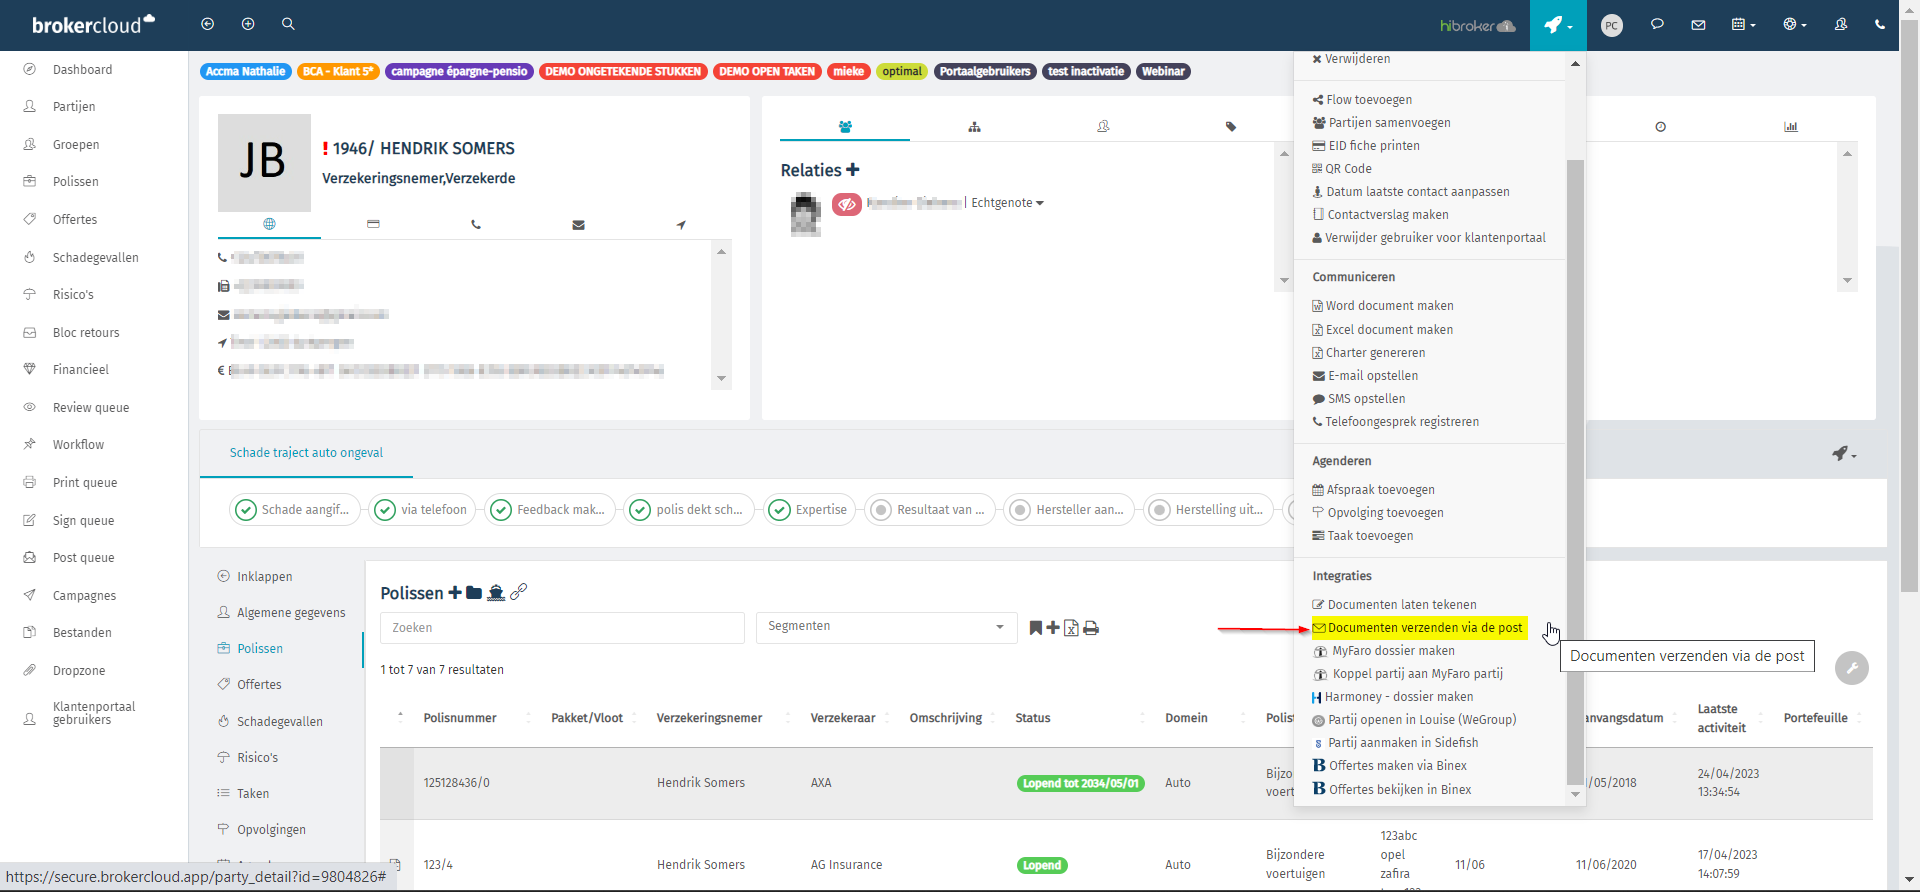
Task: Click the print icon next to Segmenten
Action: [1091, 628]
